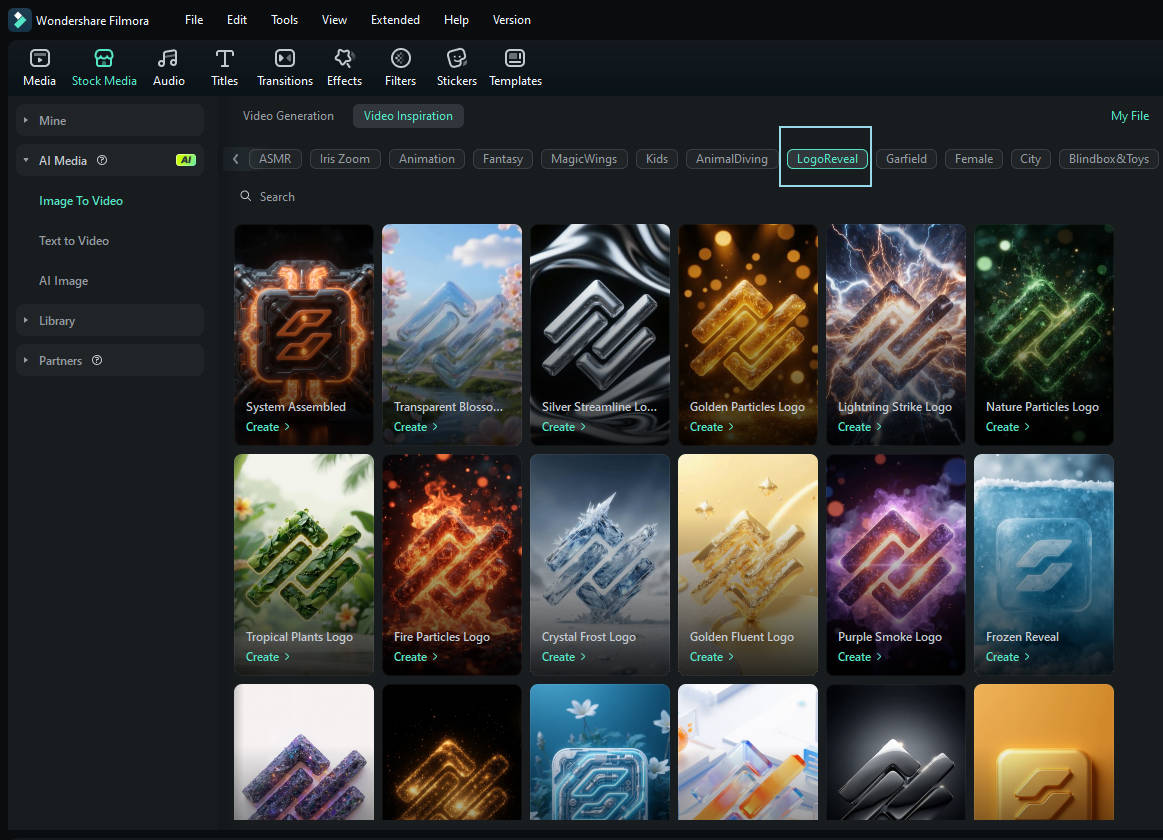Screen dimensions: 1163x840
Task: Open the Golden Fluent Logo thumbnail
Action: point(748,564)
